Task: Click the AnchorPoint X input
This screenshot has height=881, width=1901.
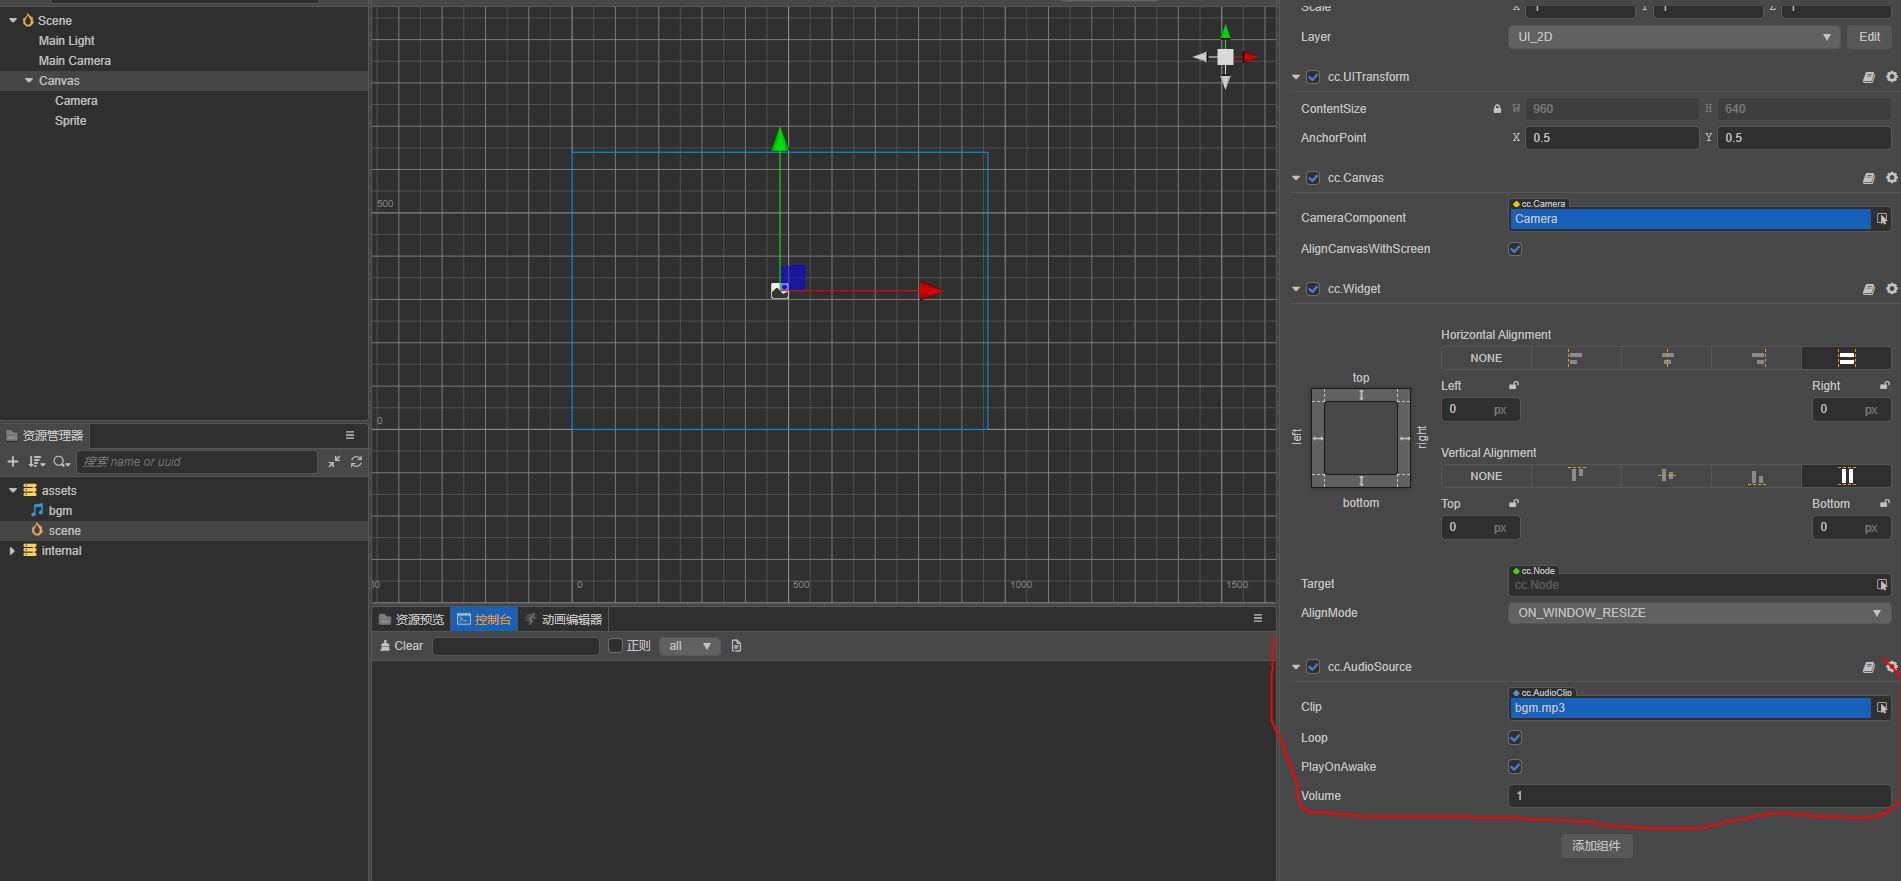Action: point(1612,138)
